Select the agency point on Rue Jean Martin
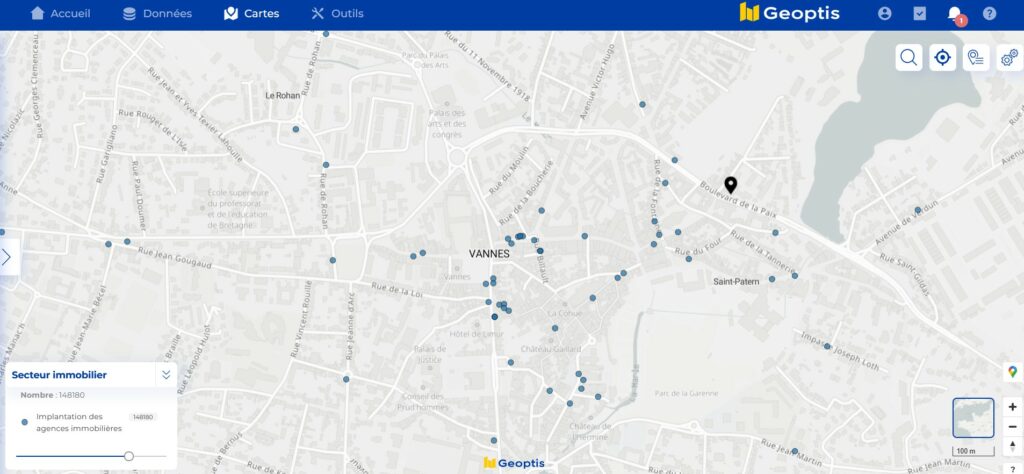1024x474 pixels. tap(795, 452)
